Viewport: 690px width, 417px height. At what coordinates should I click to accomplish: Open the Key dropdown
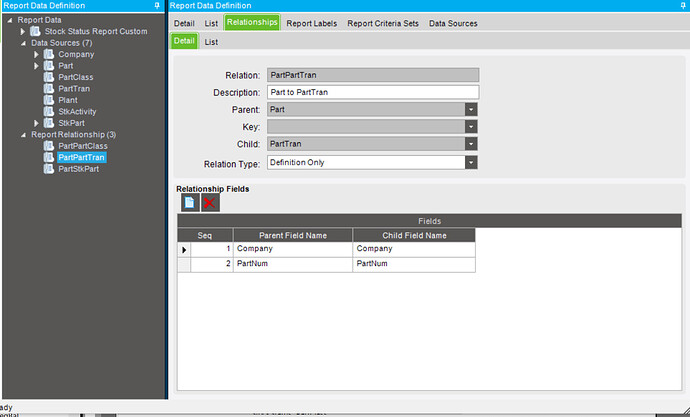pos(471,127)
